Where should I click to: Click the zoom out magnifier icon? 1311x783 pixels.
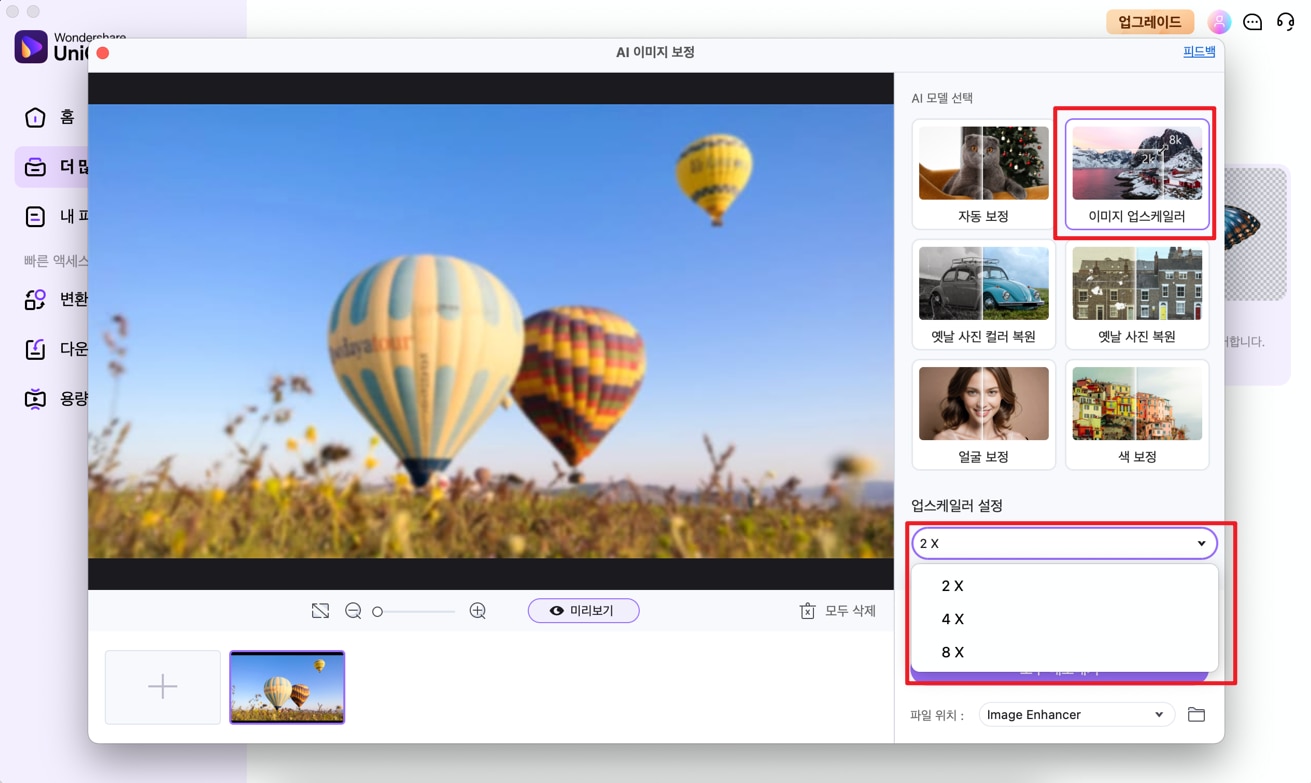pos(353,611)
